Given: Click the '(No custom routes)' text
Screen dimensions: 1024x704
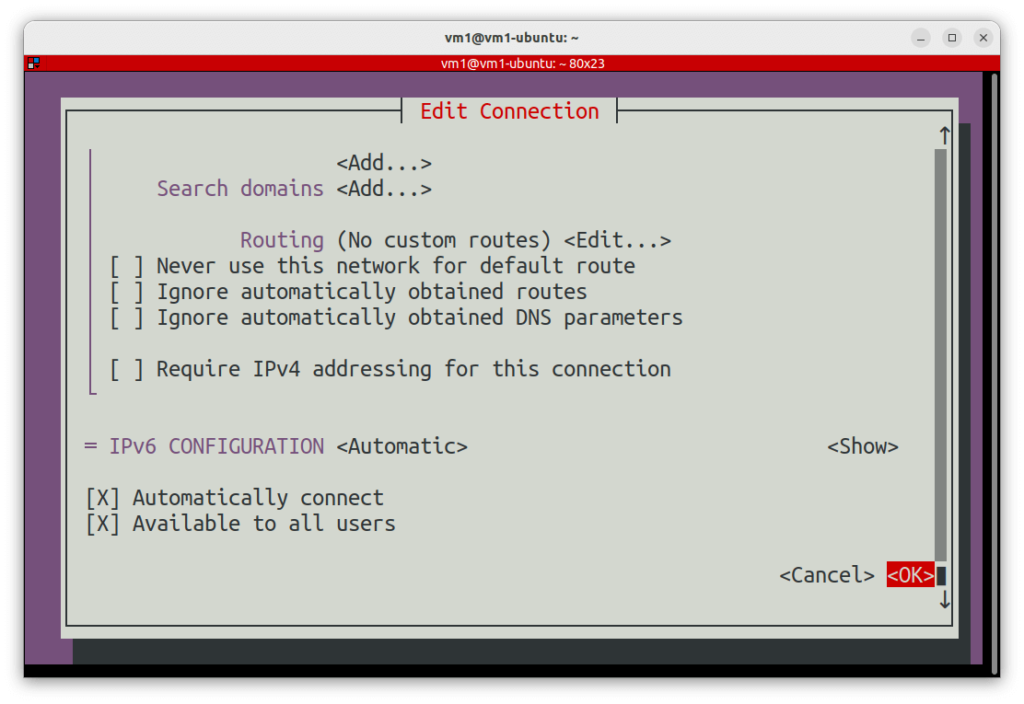Looking at the screenshot, I should pyautogui.click(x=444, y=240).
